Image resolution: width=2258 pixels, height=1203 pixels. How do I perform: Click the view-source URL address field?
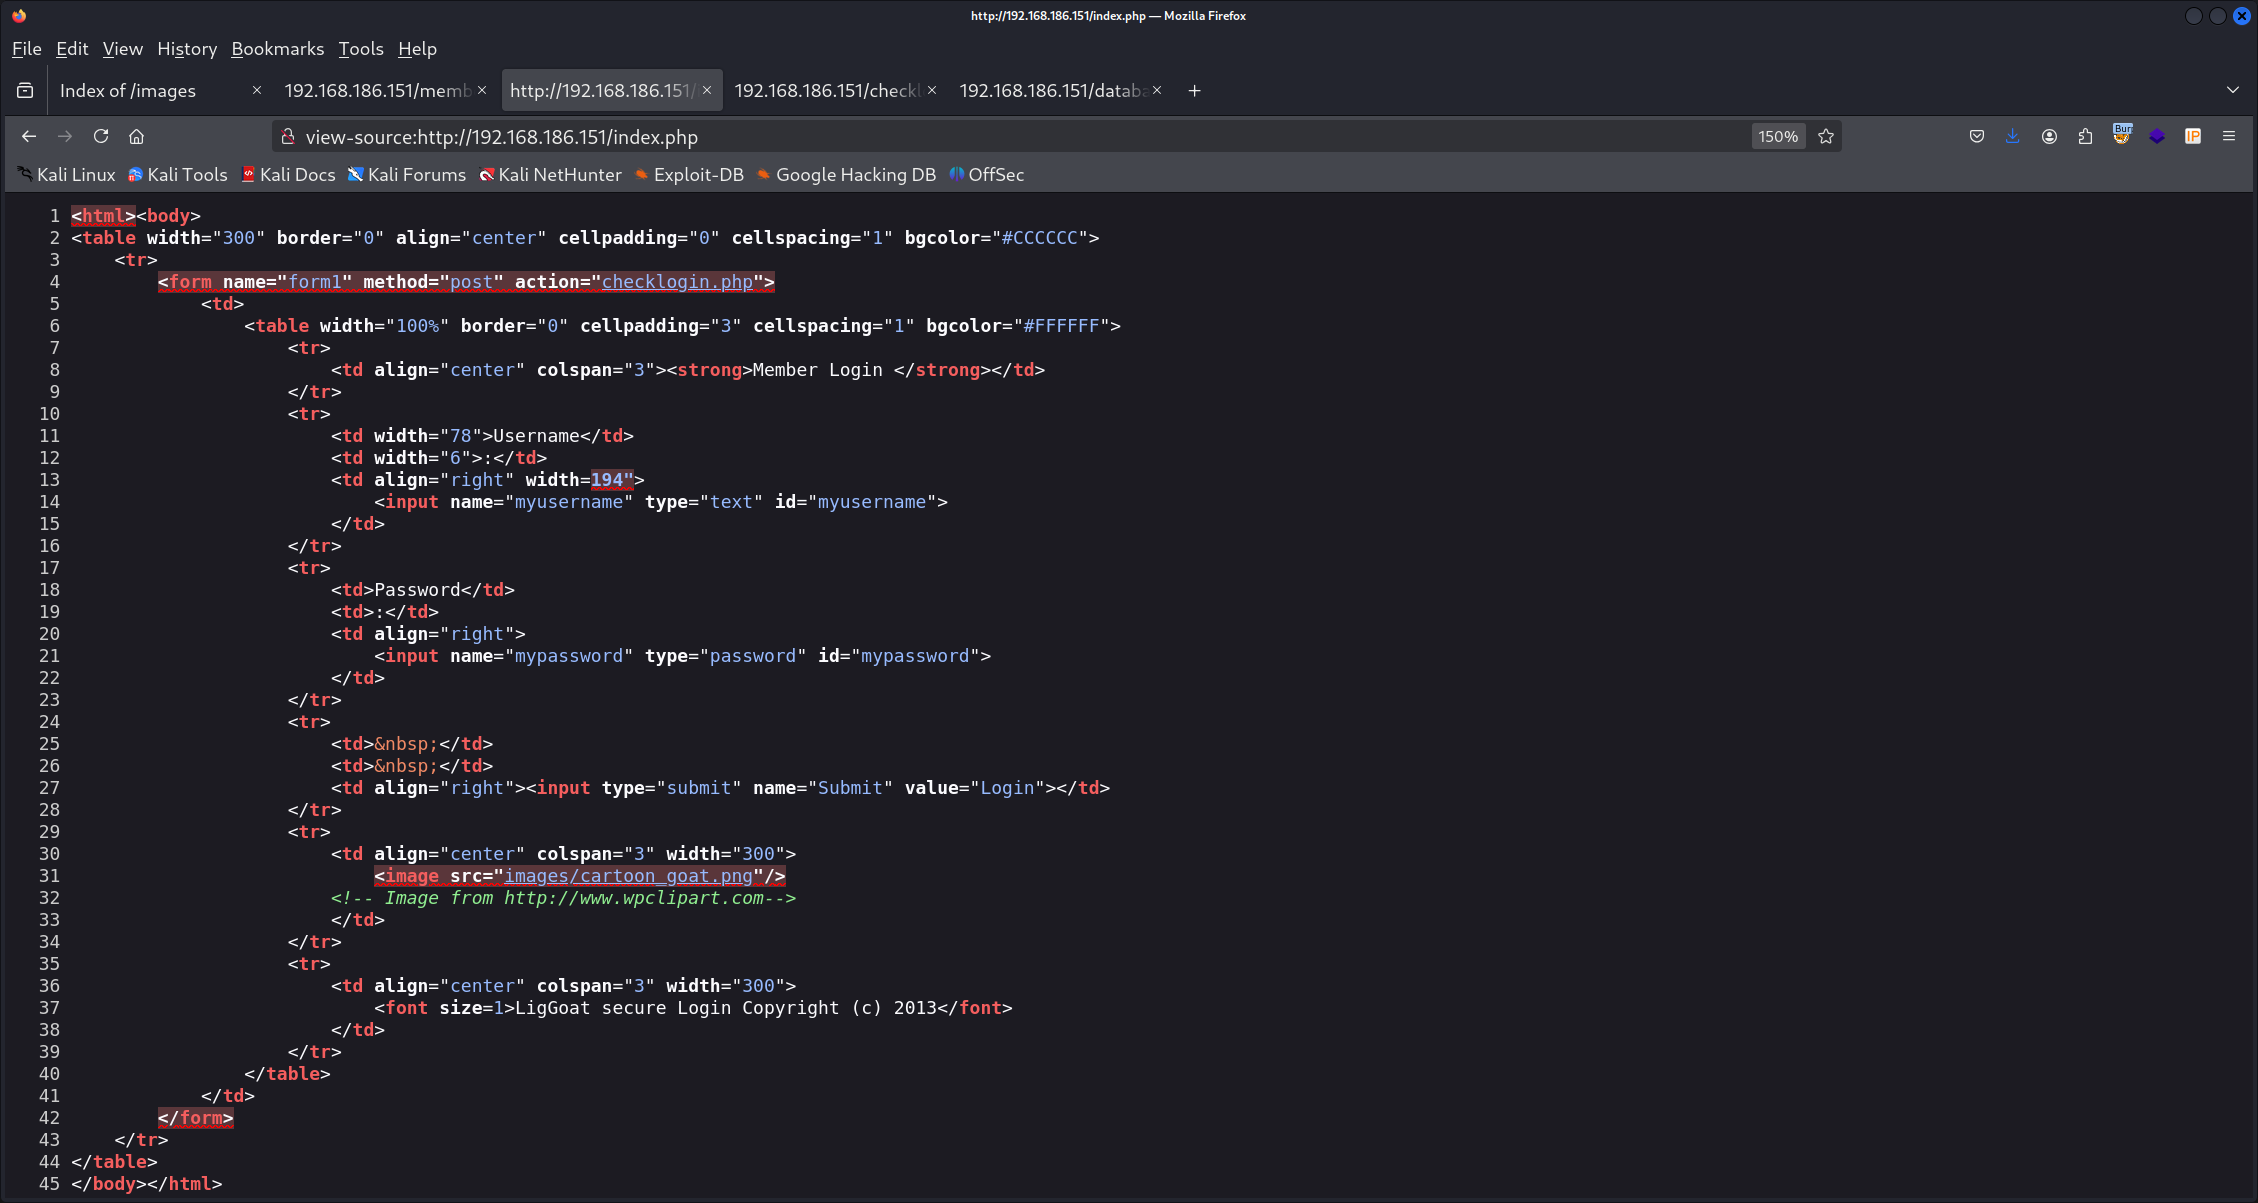coord(1020,137)
